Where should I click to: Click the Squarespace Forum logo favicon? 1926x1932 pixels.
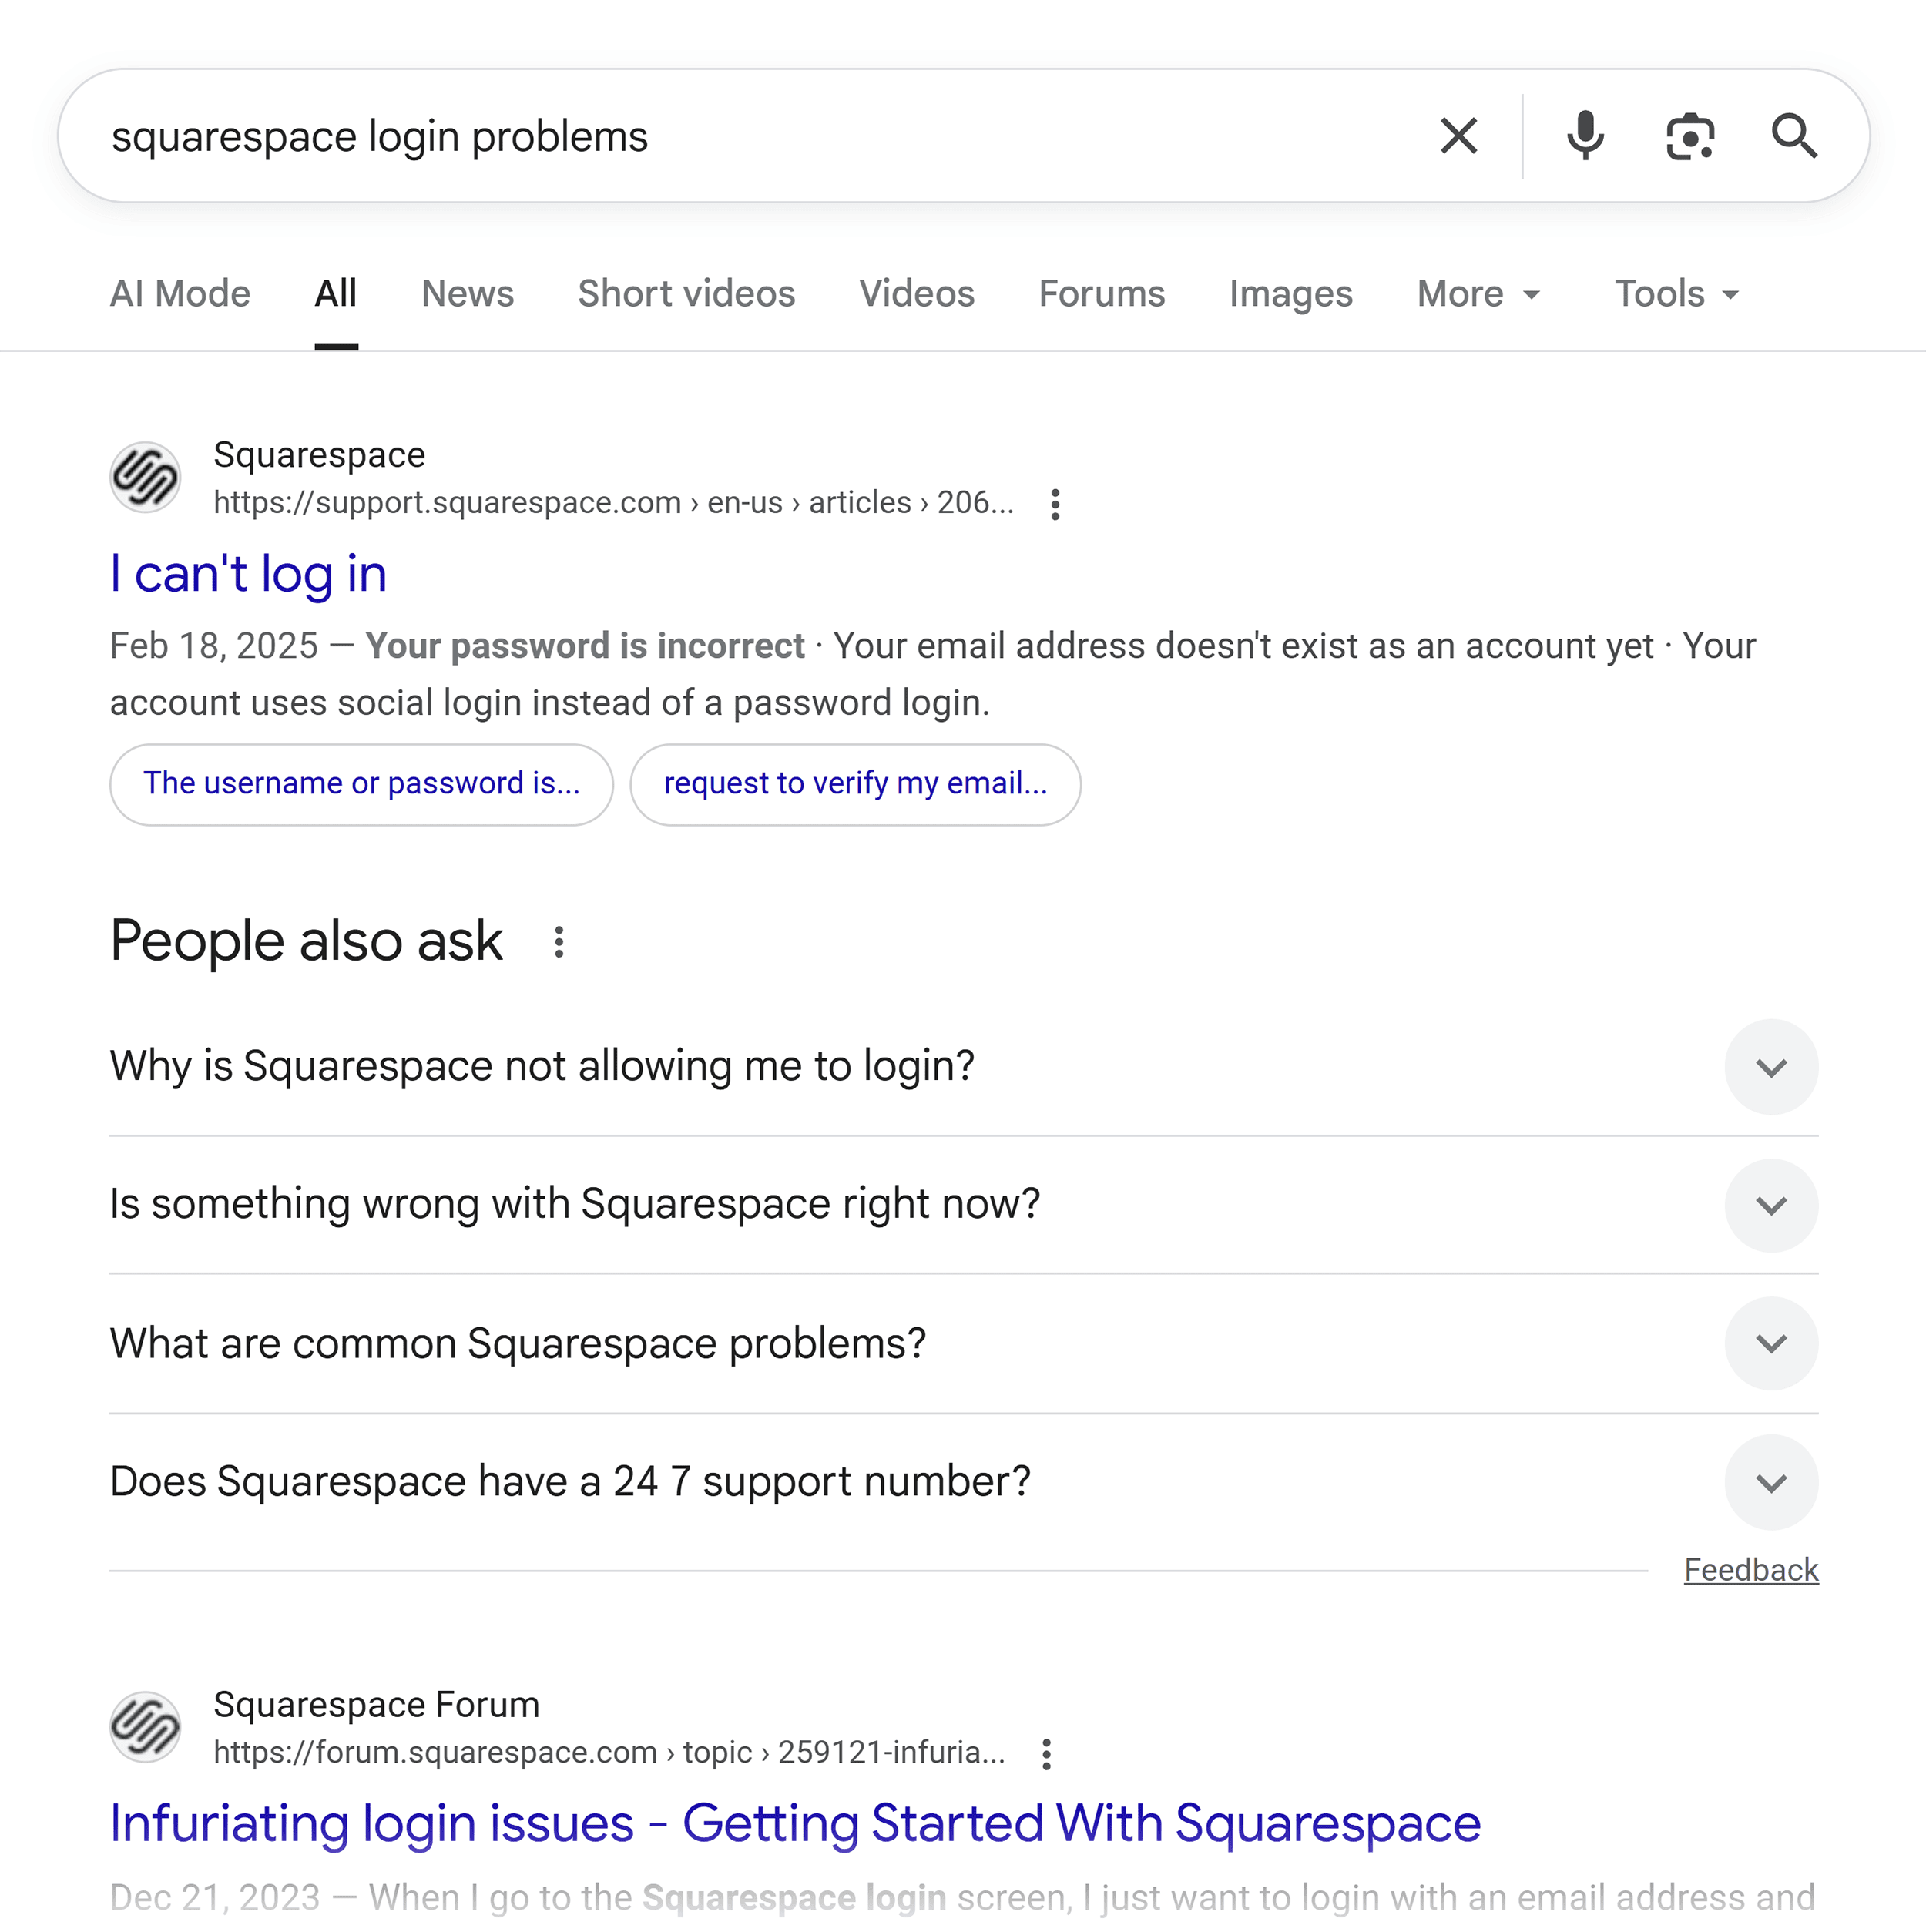[x=145, y=1727]
